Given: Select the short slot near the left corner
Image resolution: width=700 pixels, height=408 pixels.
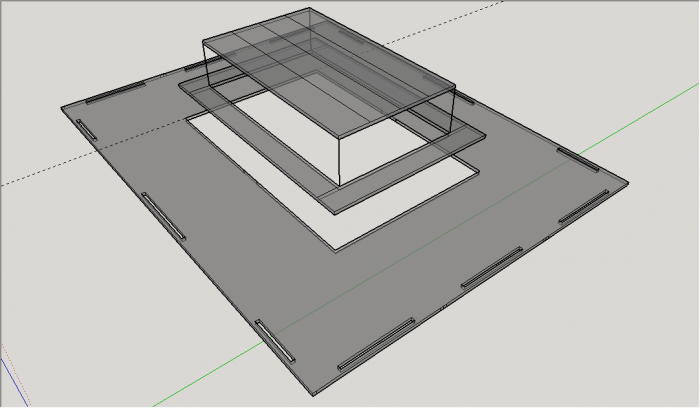Looking at the screenshot, I should pos(88,131).
